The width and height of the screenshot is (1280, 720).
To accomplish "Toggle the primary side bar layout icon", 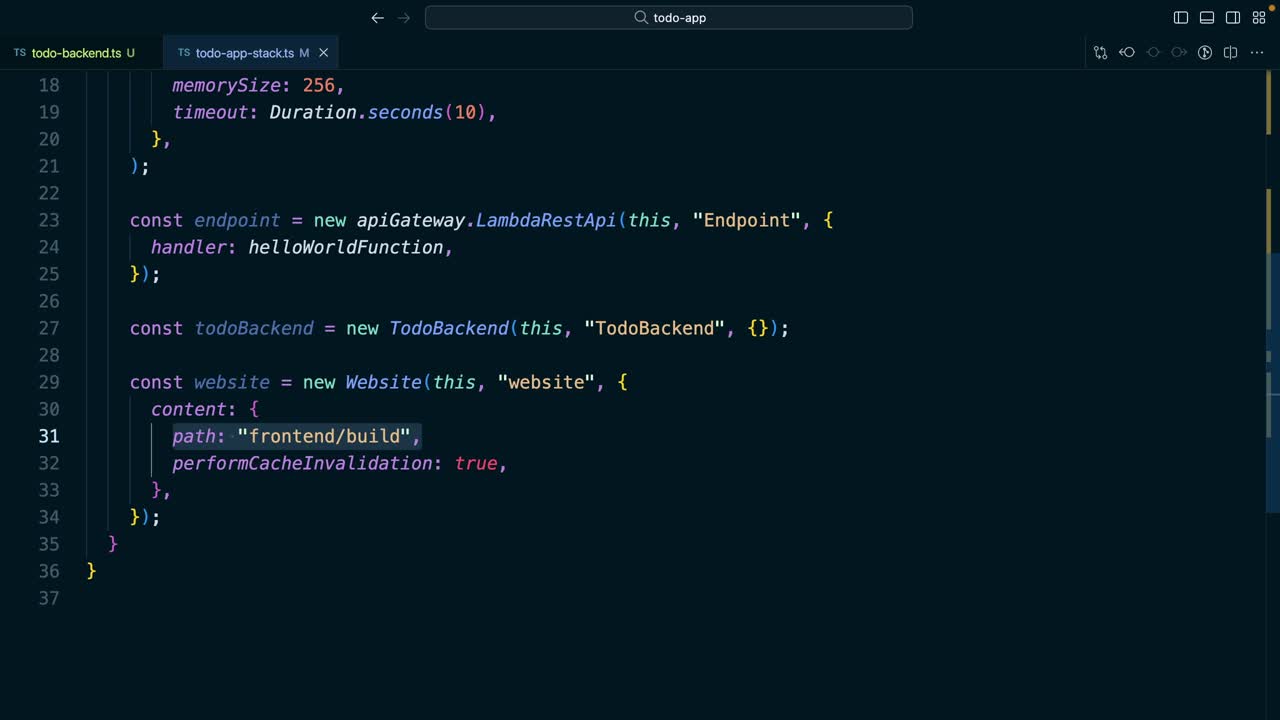I will 1181,18.
